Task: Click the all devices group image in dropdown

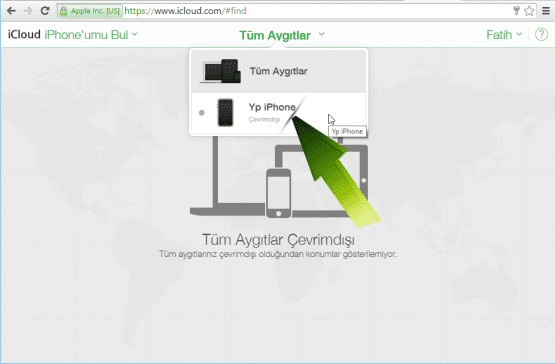Action: coord(221,71)
